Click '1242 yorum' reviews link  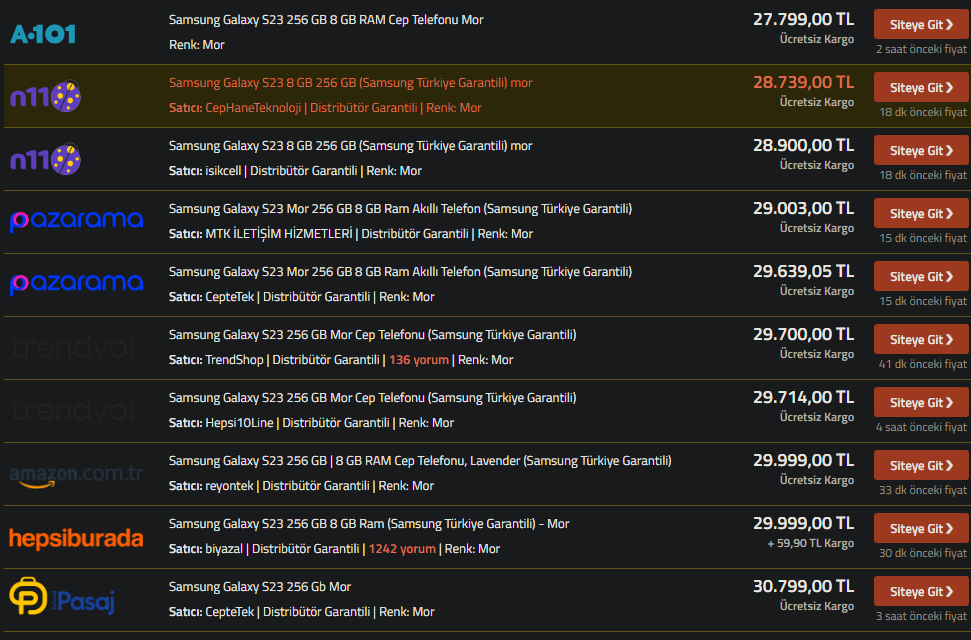pos(402,549)
